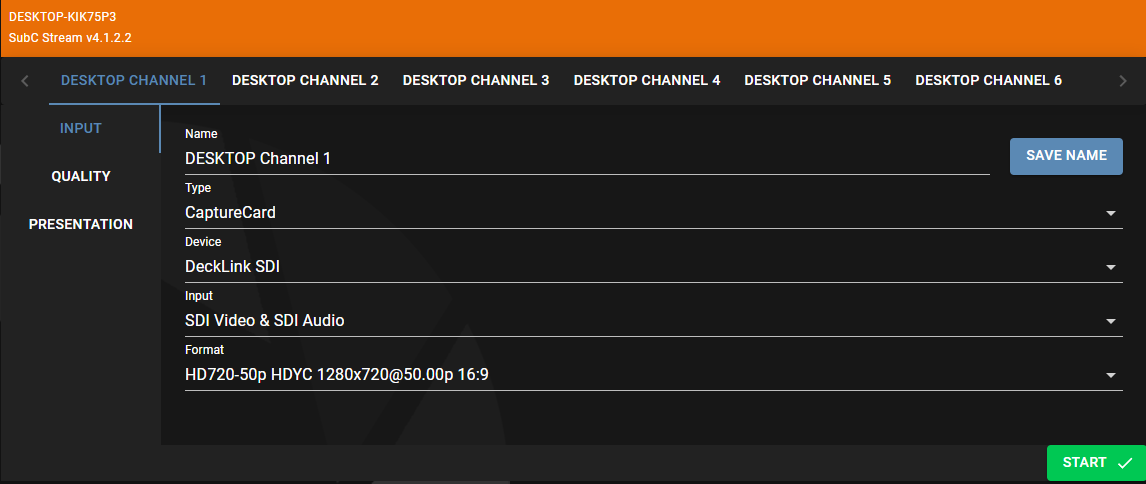This screenshot has width=1146, height=484.
Task: Select the Desktop Channel 4 tab
Action: (647, 80)
